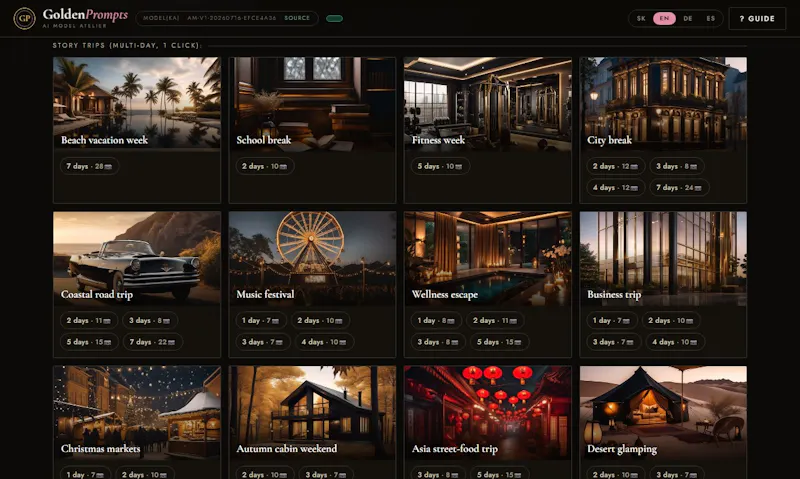This screenshot has height=479, width=800.
Task: Choose Christmas markets 1 day · 7
Action: coord(85,474)
